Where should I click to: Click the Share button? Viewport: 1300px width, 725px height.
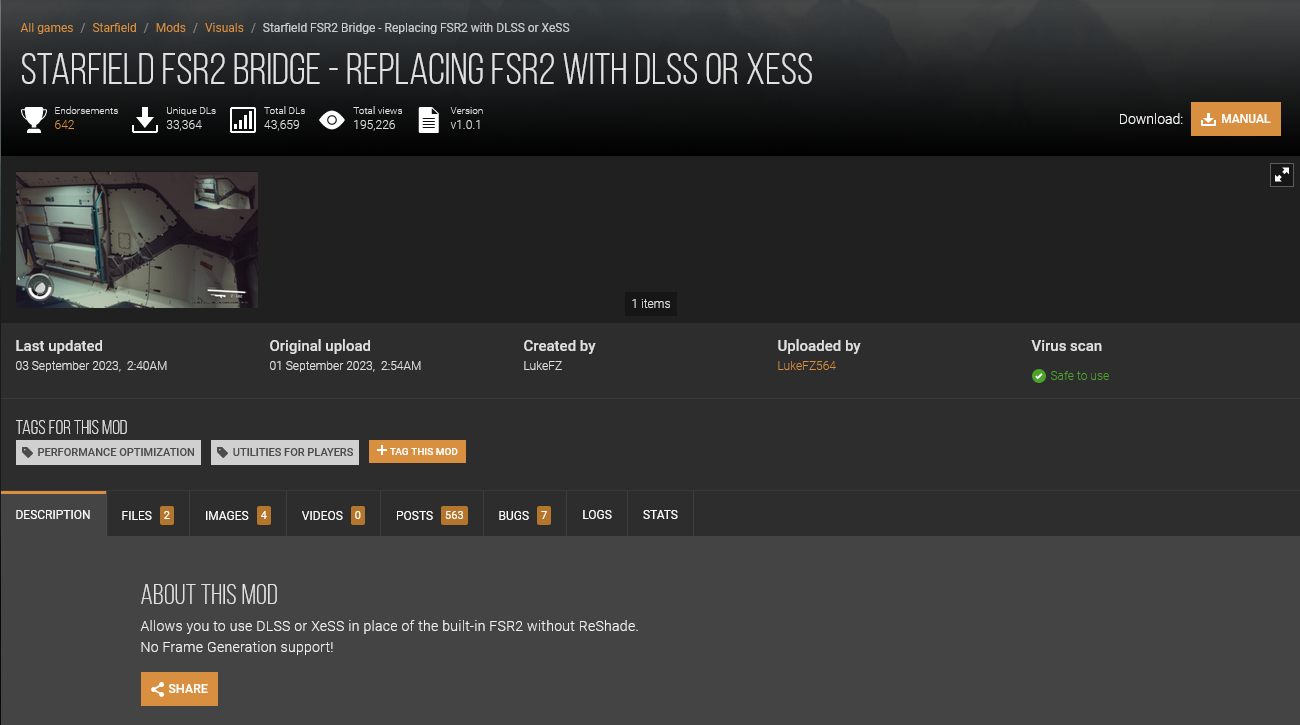(179, 689)
